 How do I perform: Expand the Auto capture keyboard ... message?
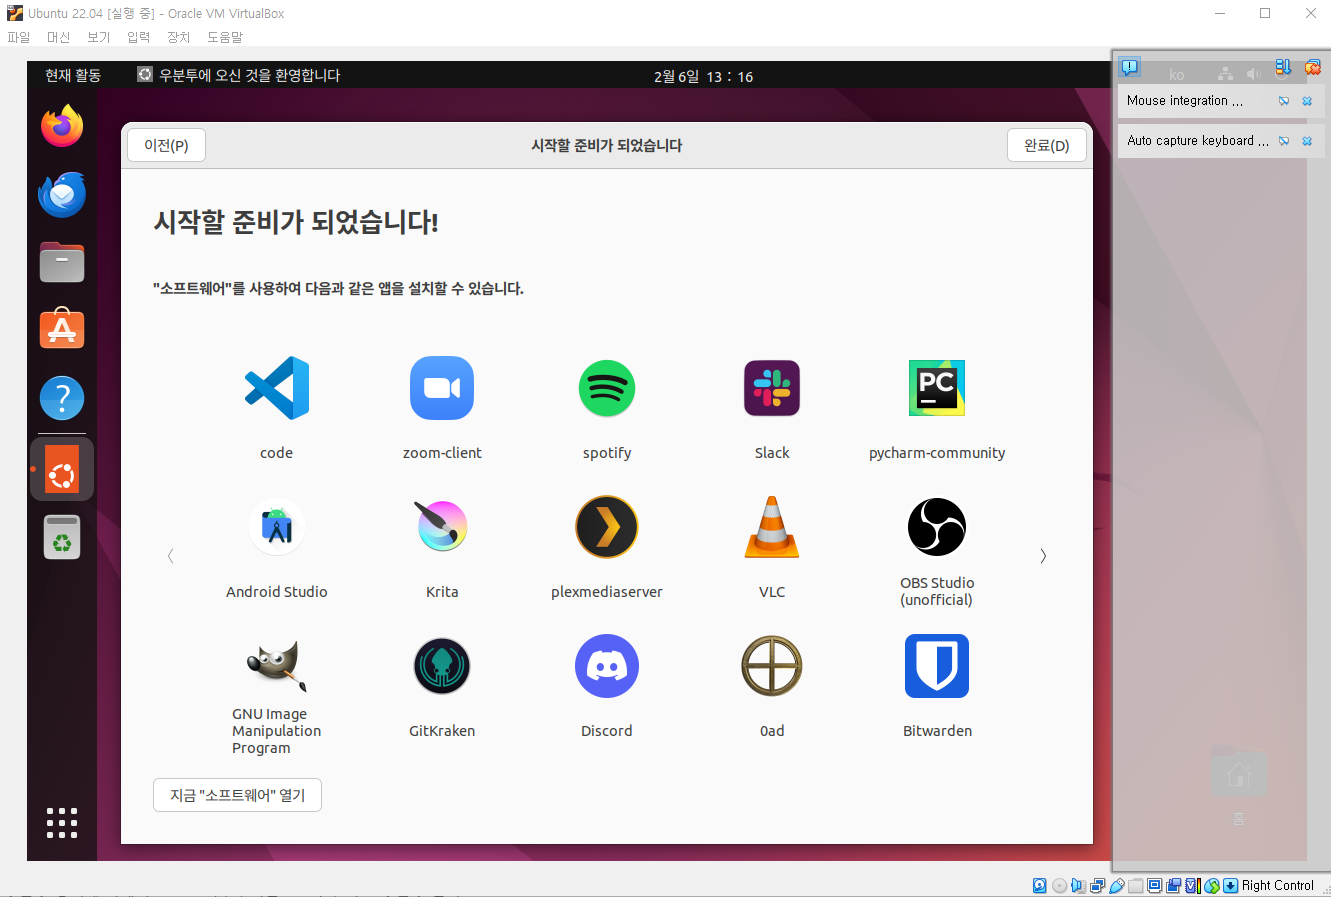coord(1198,141)
